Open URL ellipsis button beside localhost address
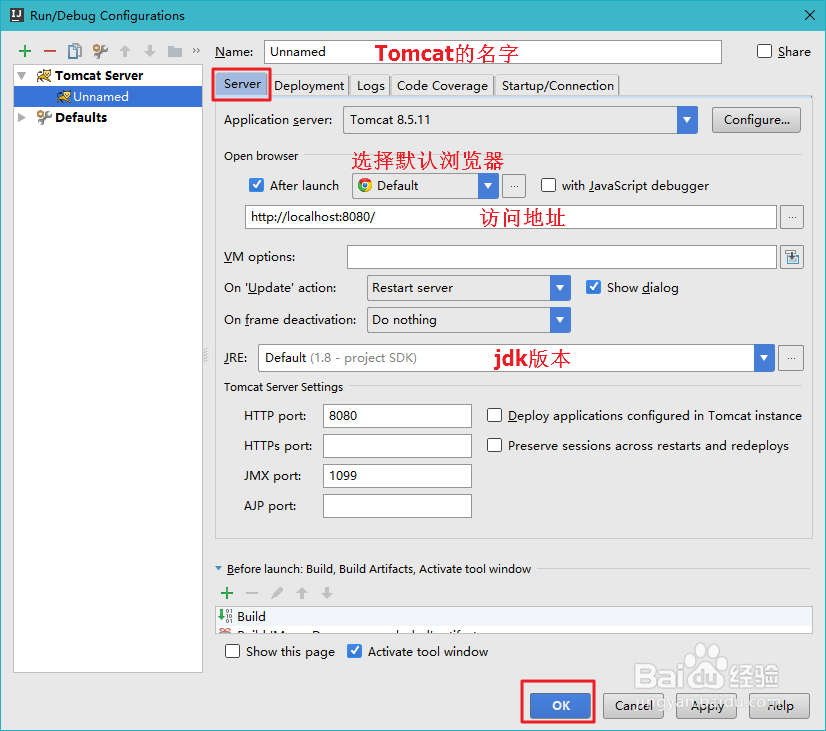Viewport: 826px width, 731px height. (792, 217)
